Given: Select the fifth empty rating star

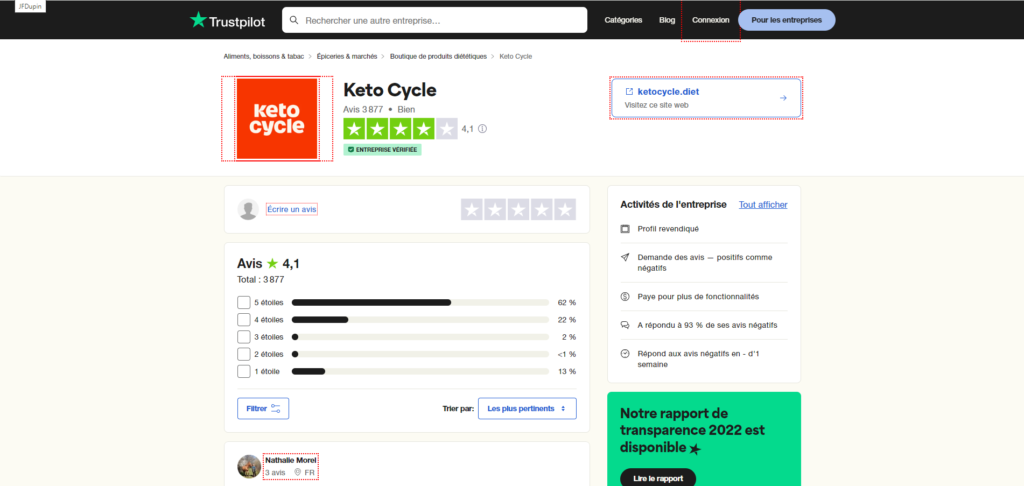Looking at the screenshot, I should point(565,209).
